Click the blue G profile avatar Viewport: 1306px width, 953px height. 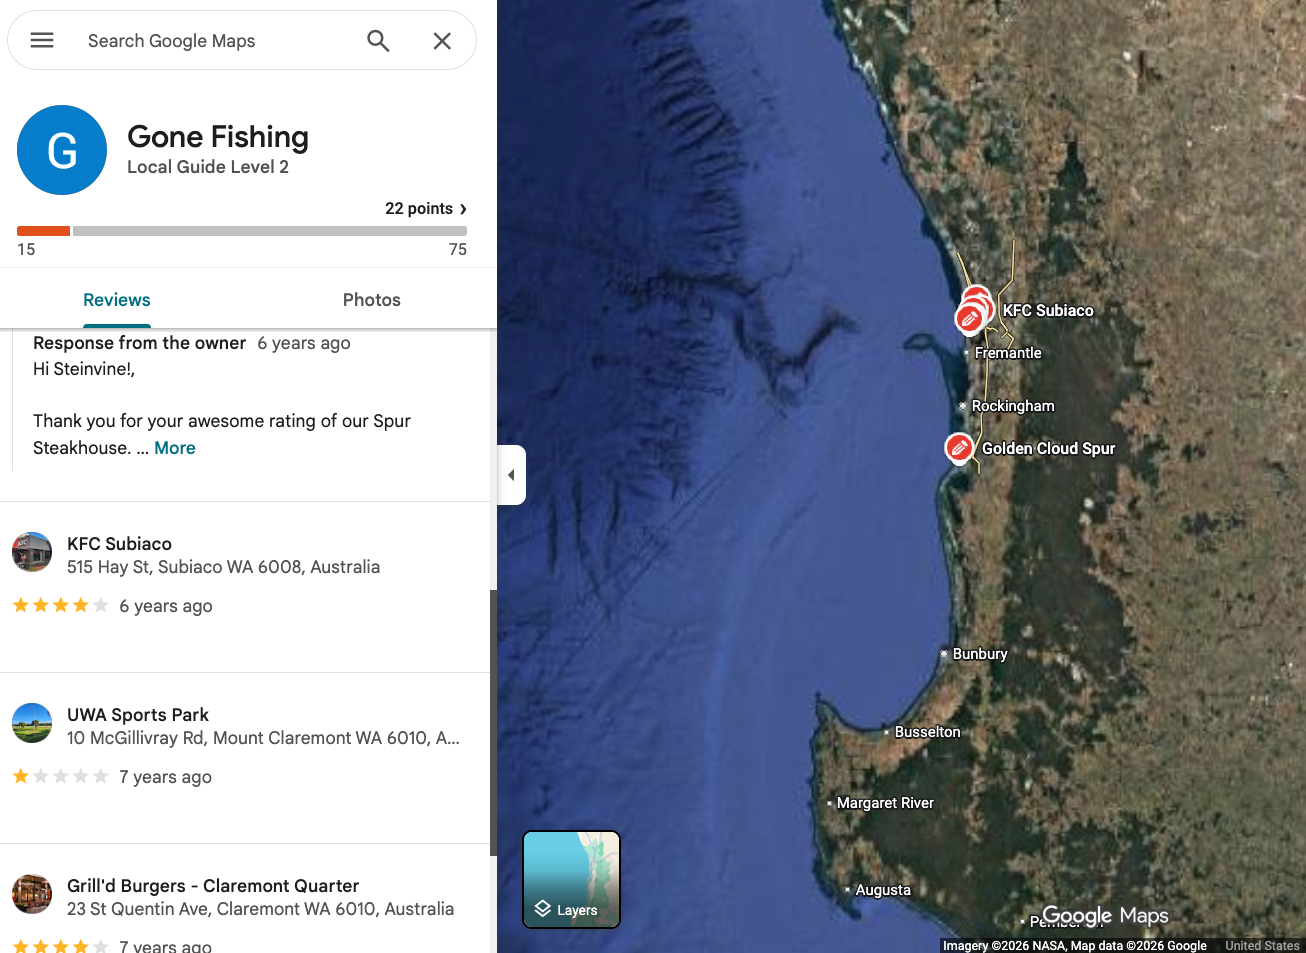click(62, 150)
